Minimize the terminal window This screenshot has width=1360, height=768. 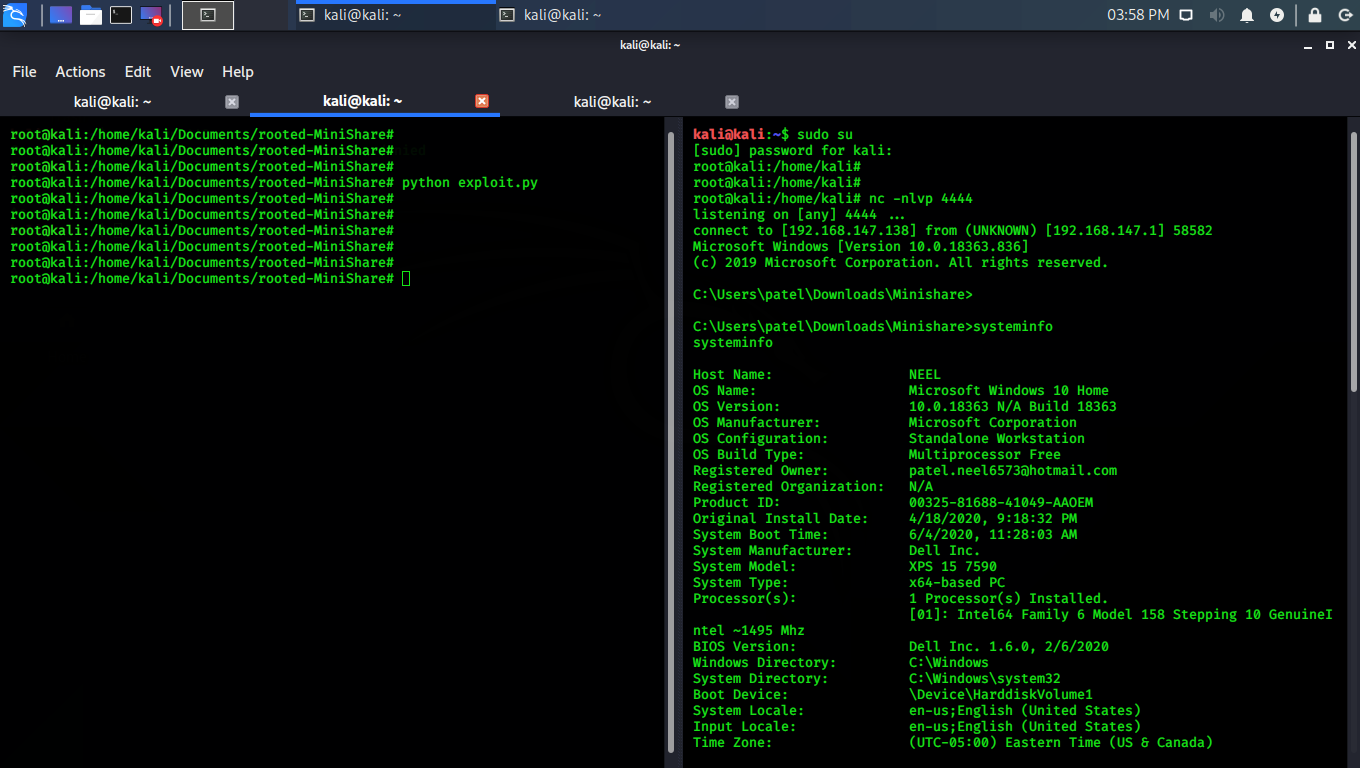1310,45
